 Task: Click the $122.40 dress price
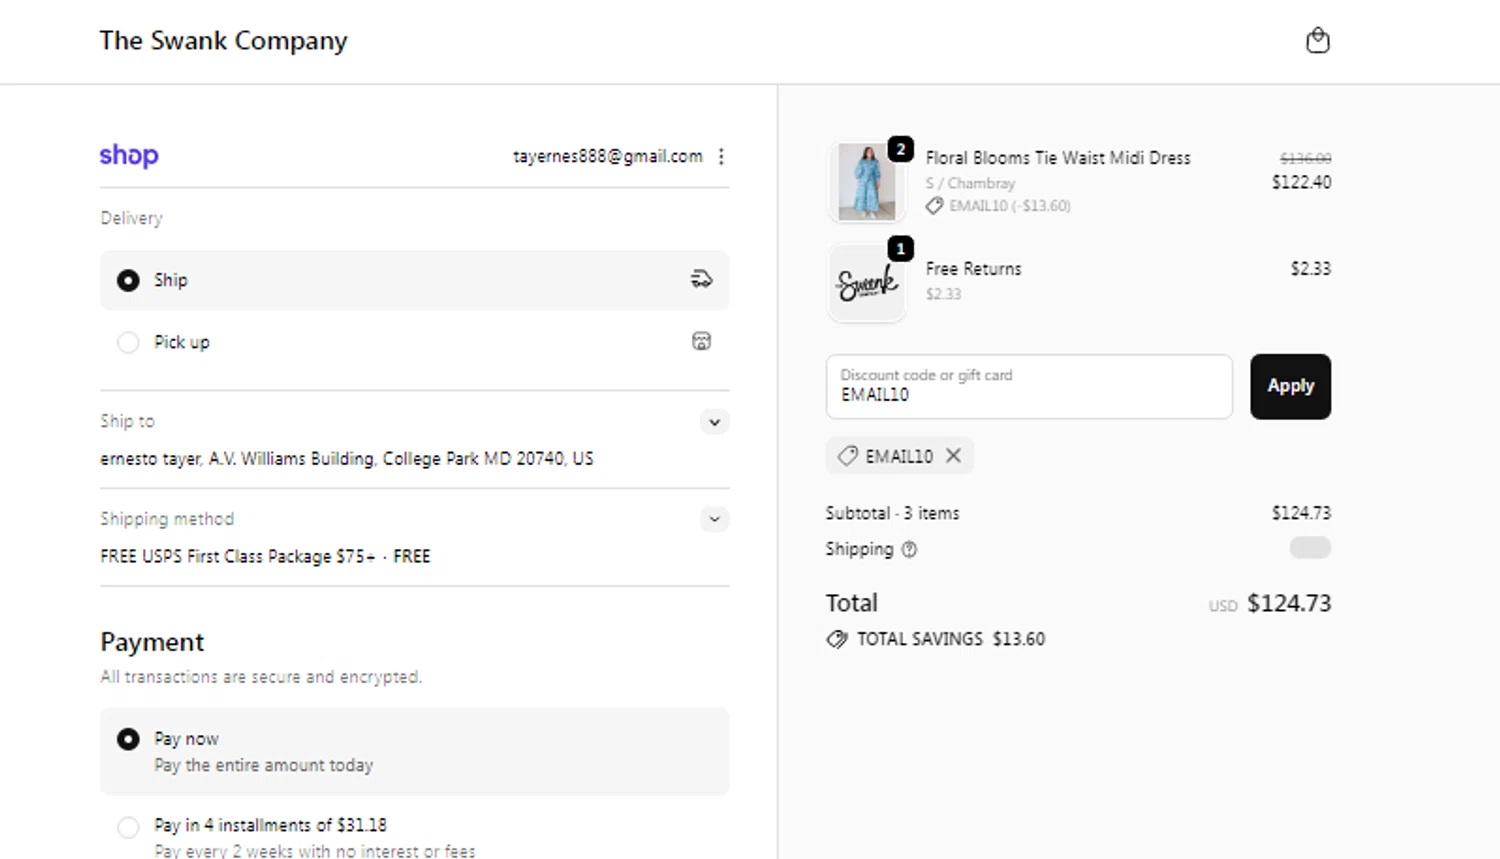point(1301,182)
